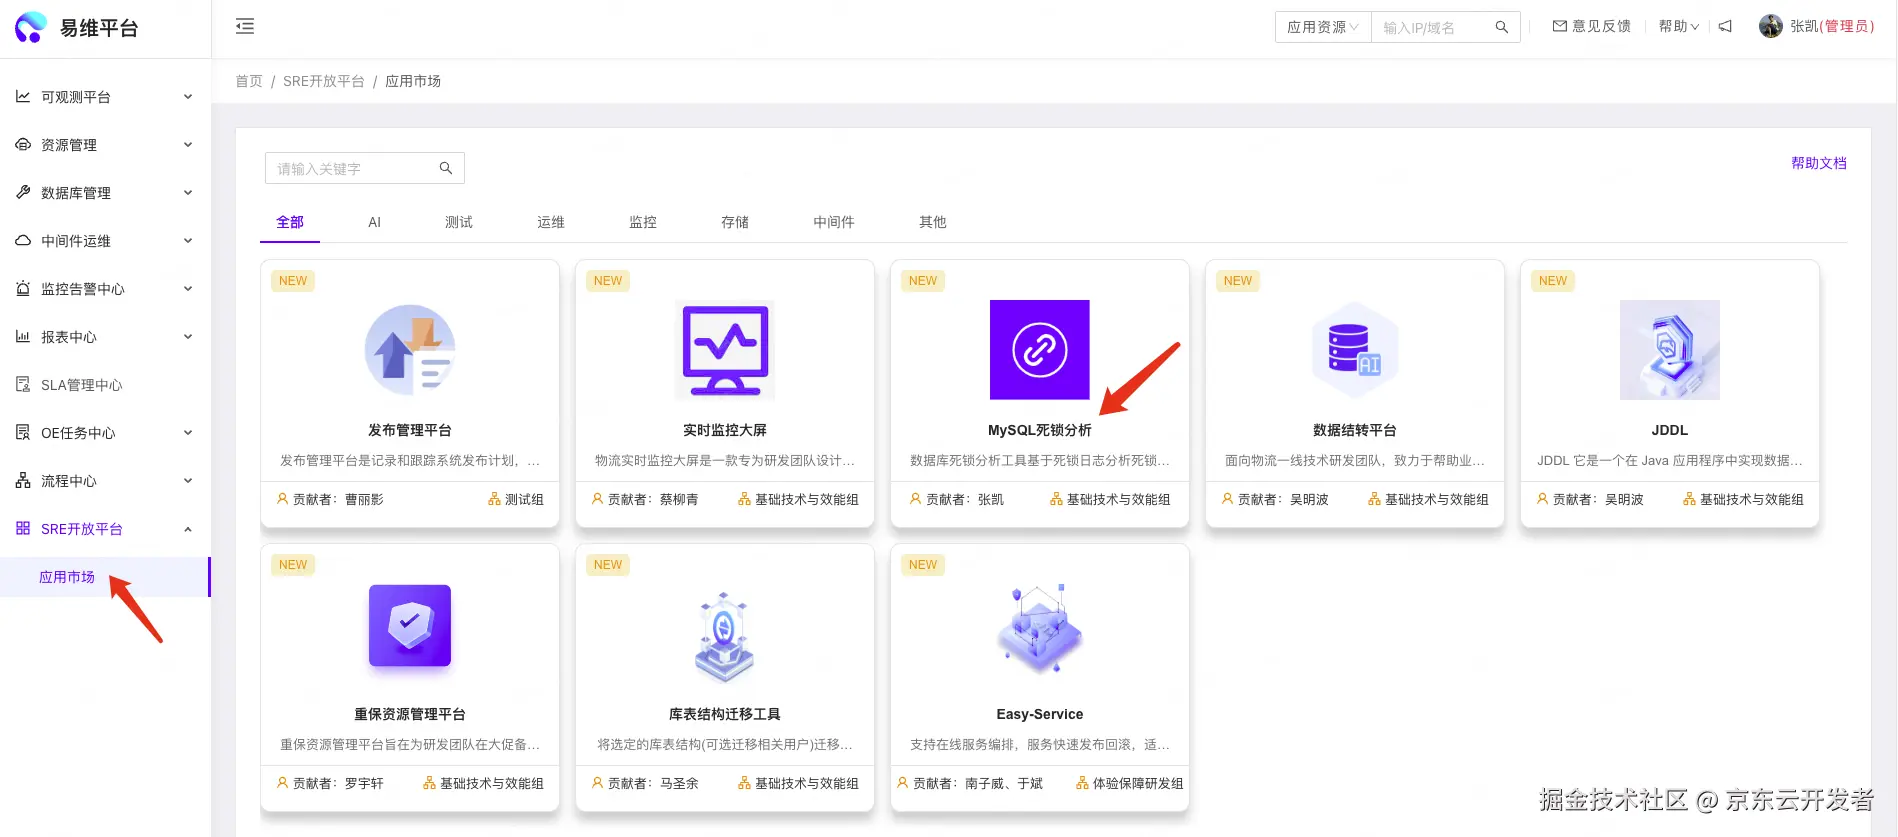Focus the 输入IP/域名 input field
The width and height of the screenshot is (1898, 837).
click(x=1446, y=27)
